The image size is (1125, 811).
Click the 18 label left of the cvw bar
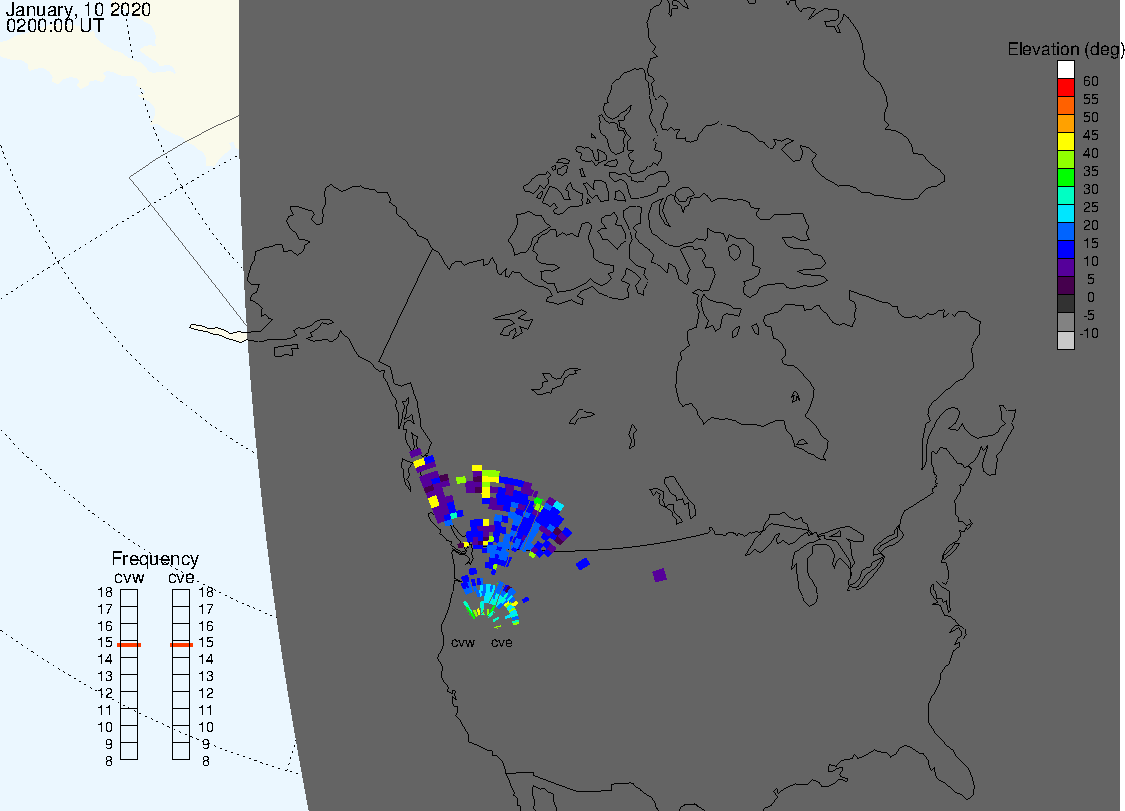(x=105, y=592)
